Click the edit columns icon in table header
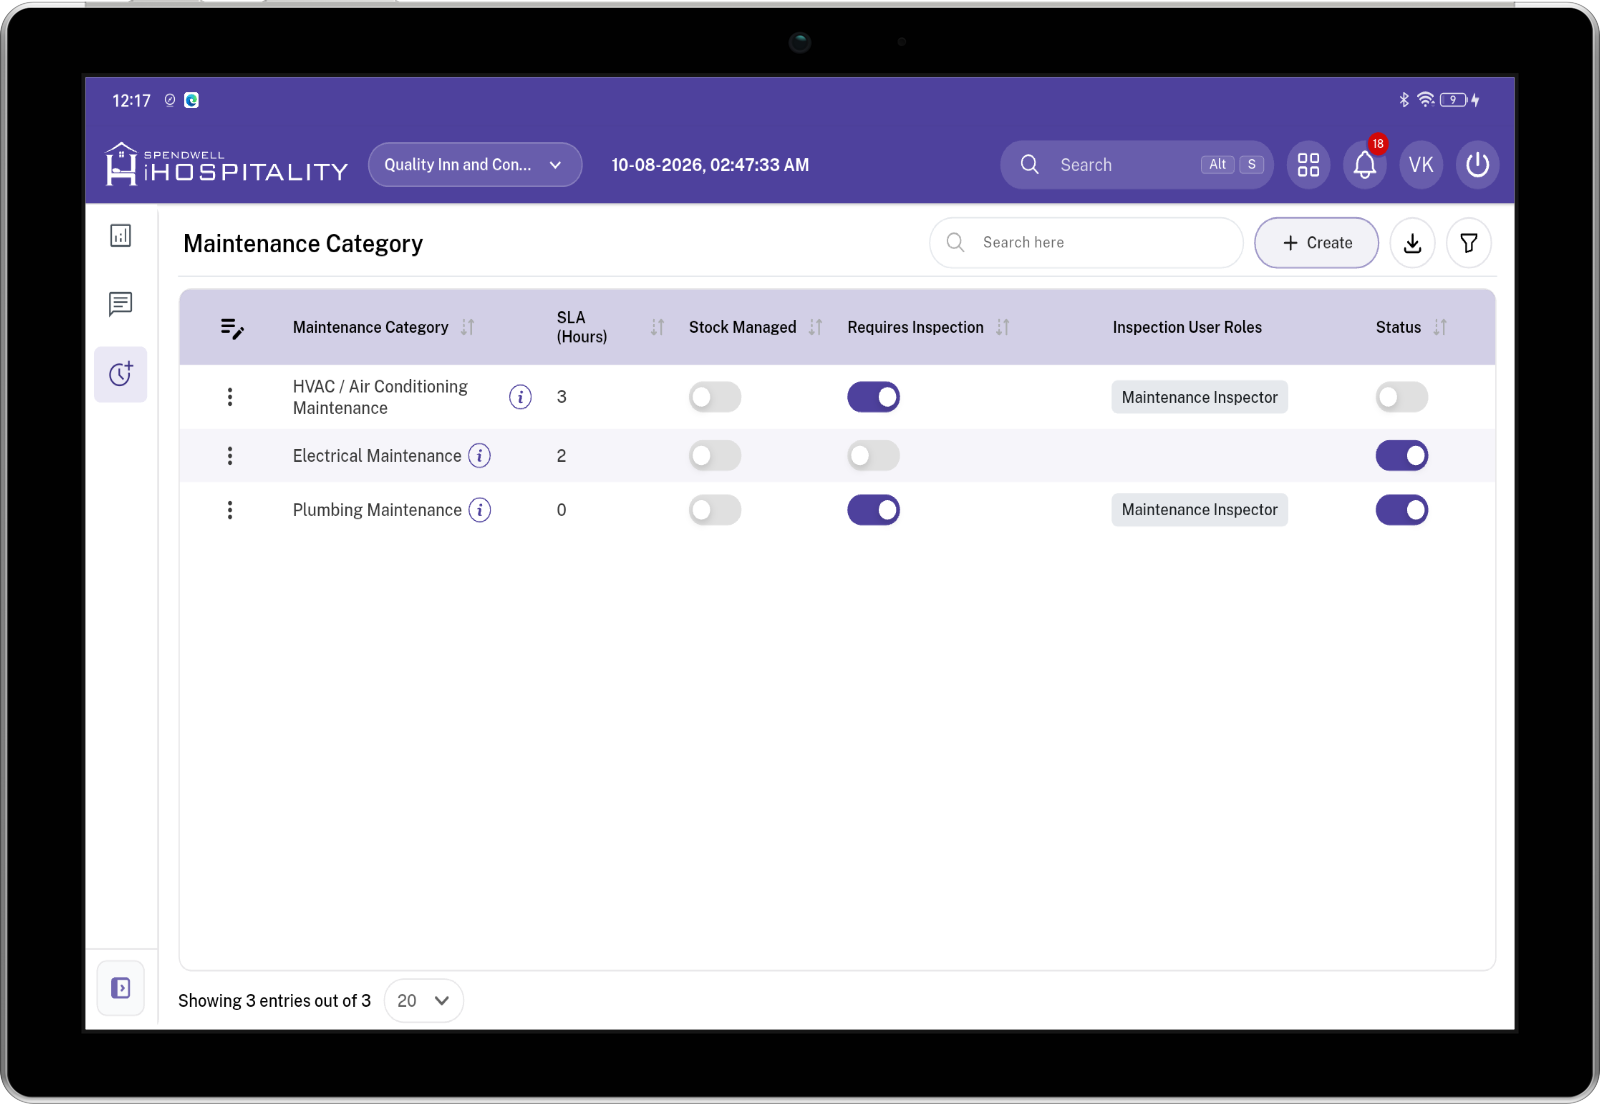This screenshot has height=1104, width=1600. click(232, 328)
